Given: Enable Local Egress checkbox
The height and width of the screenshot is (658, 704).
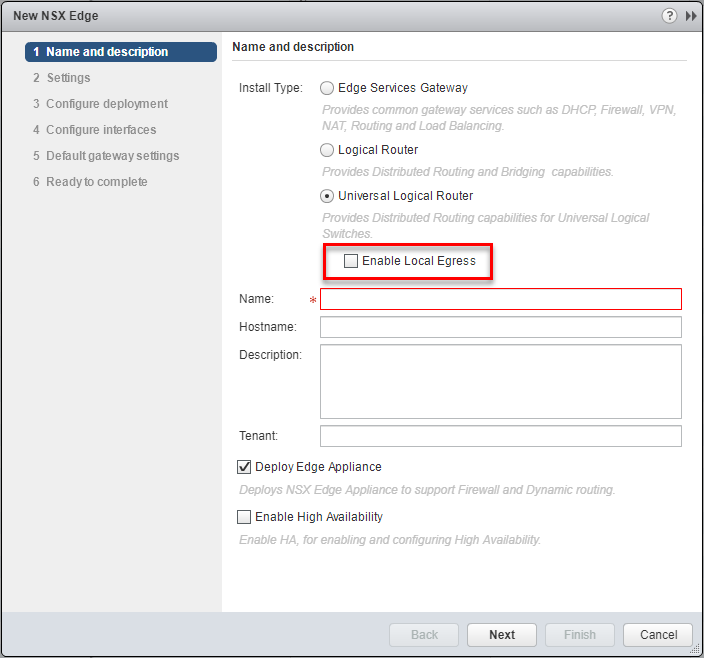Looking at the screenshot, I should coord(350,261).
